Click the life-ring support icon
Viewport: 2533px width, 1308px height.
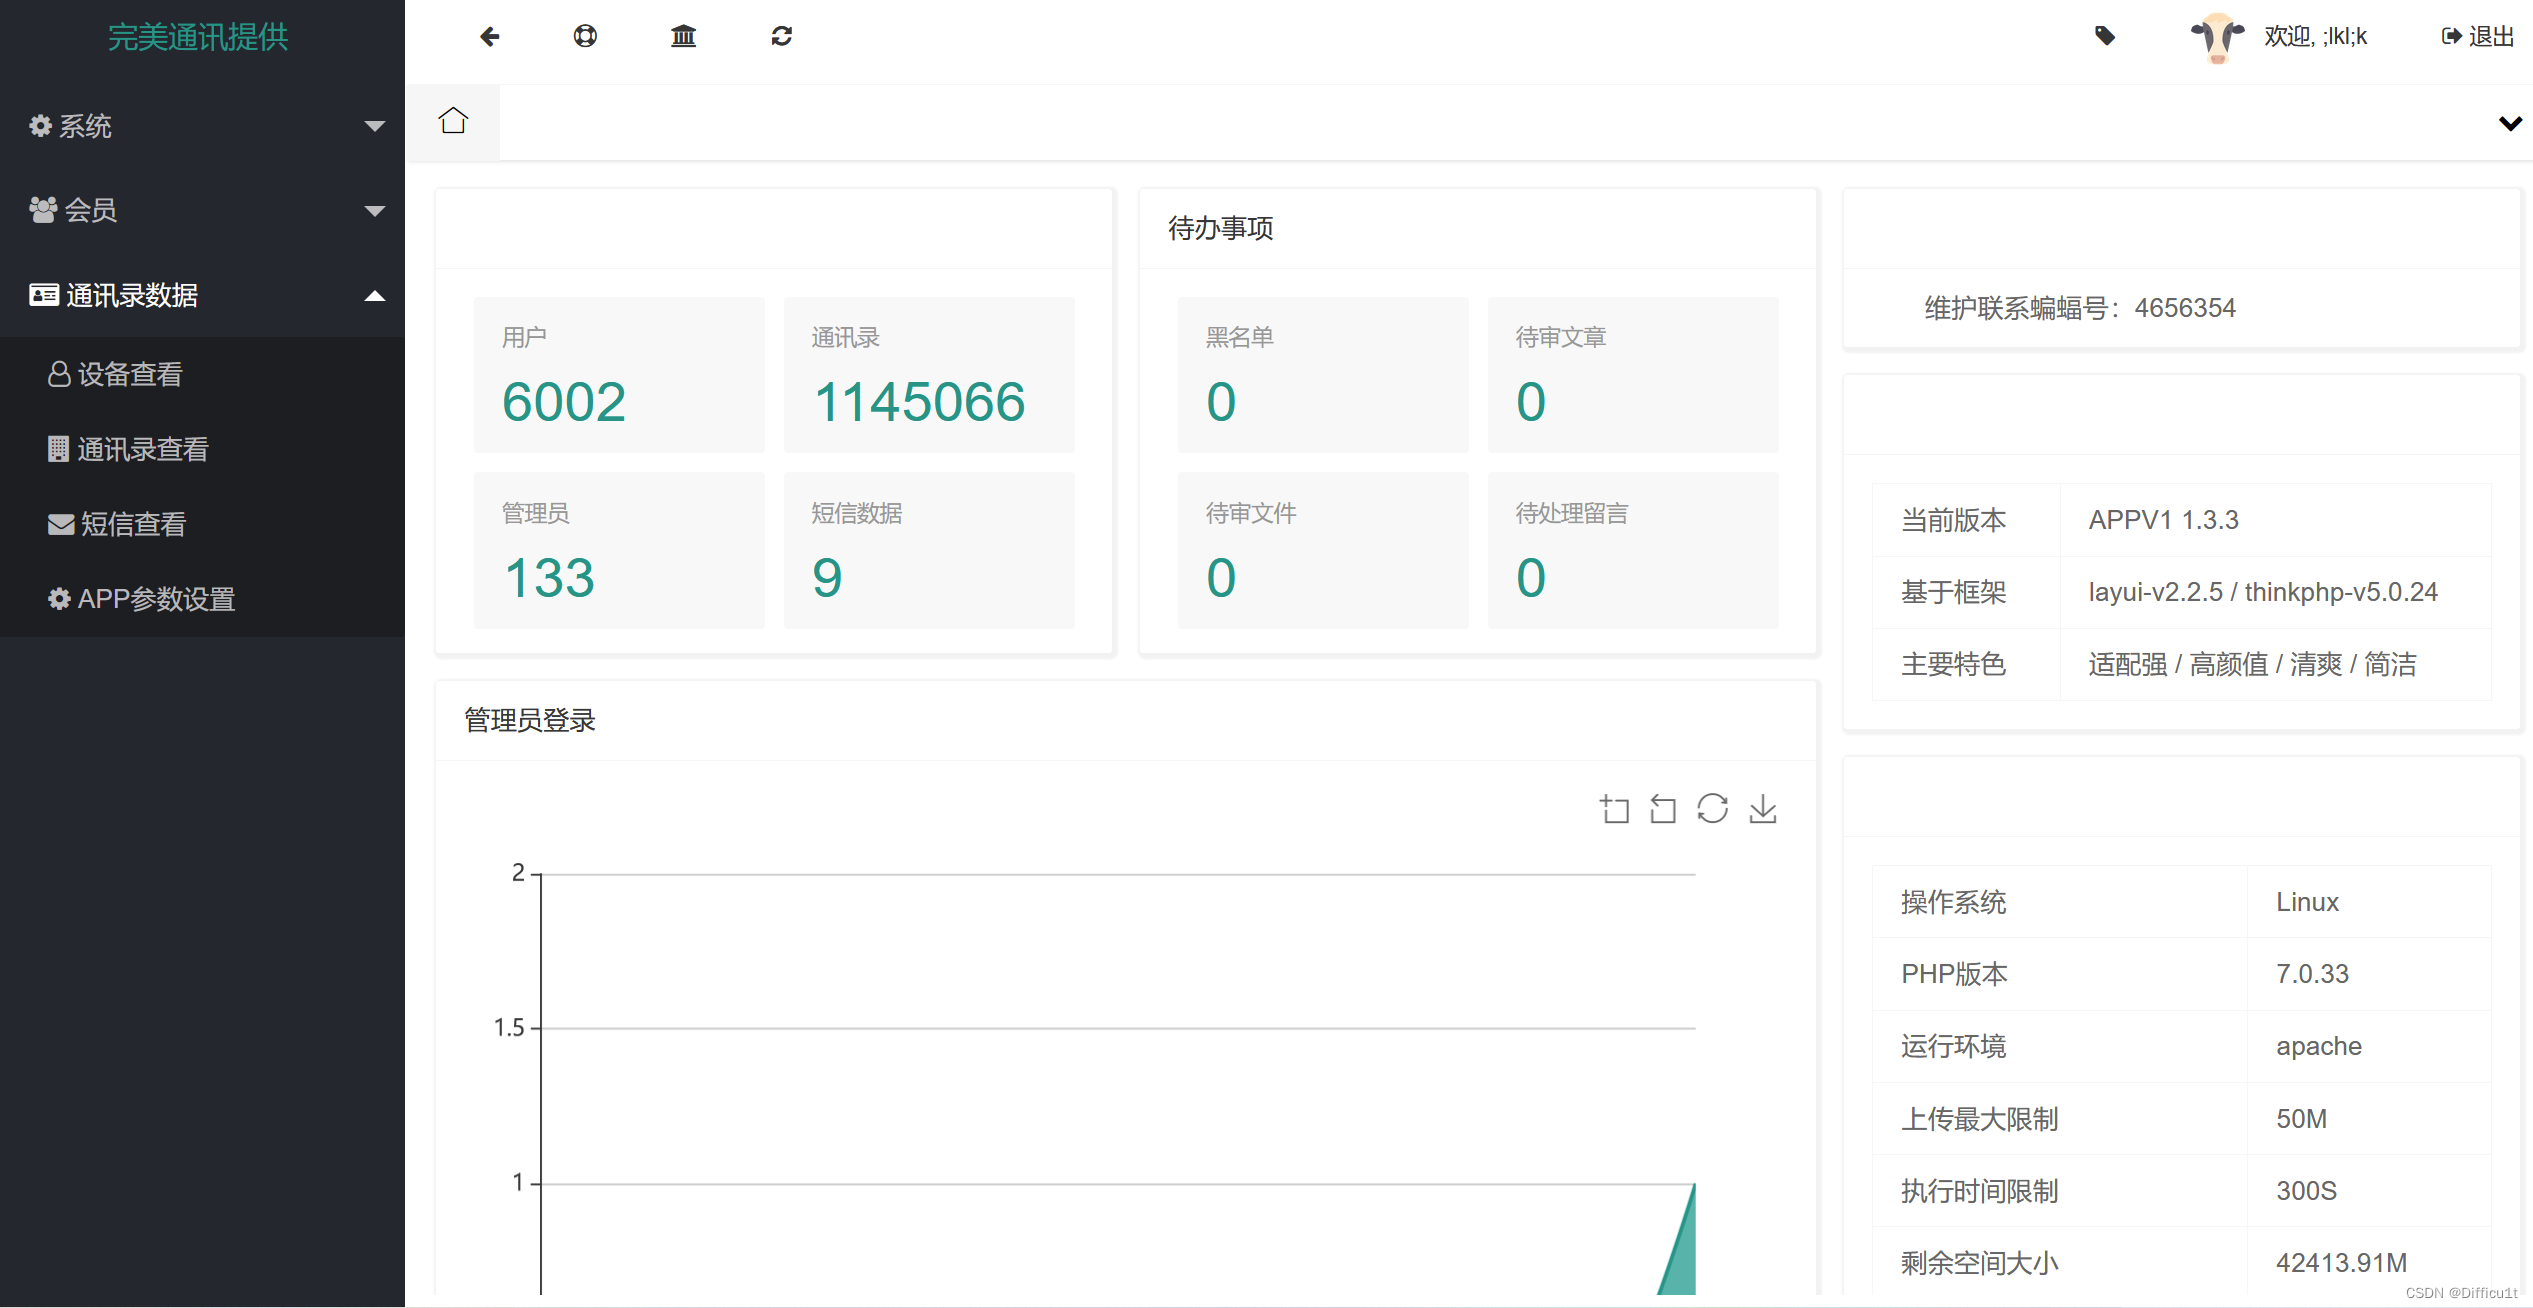point(585,37)
